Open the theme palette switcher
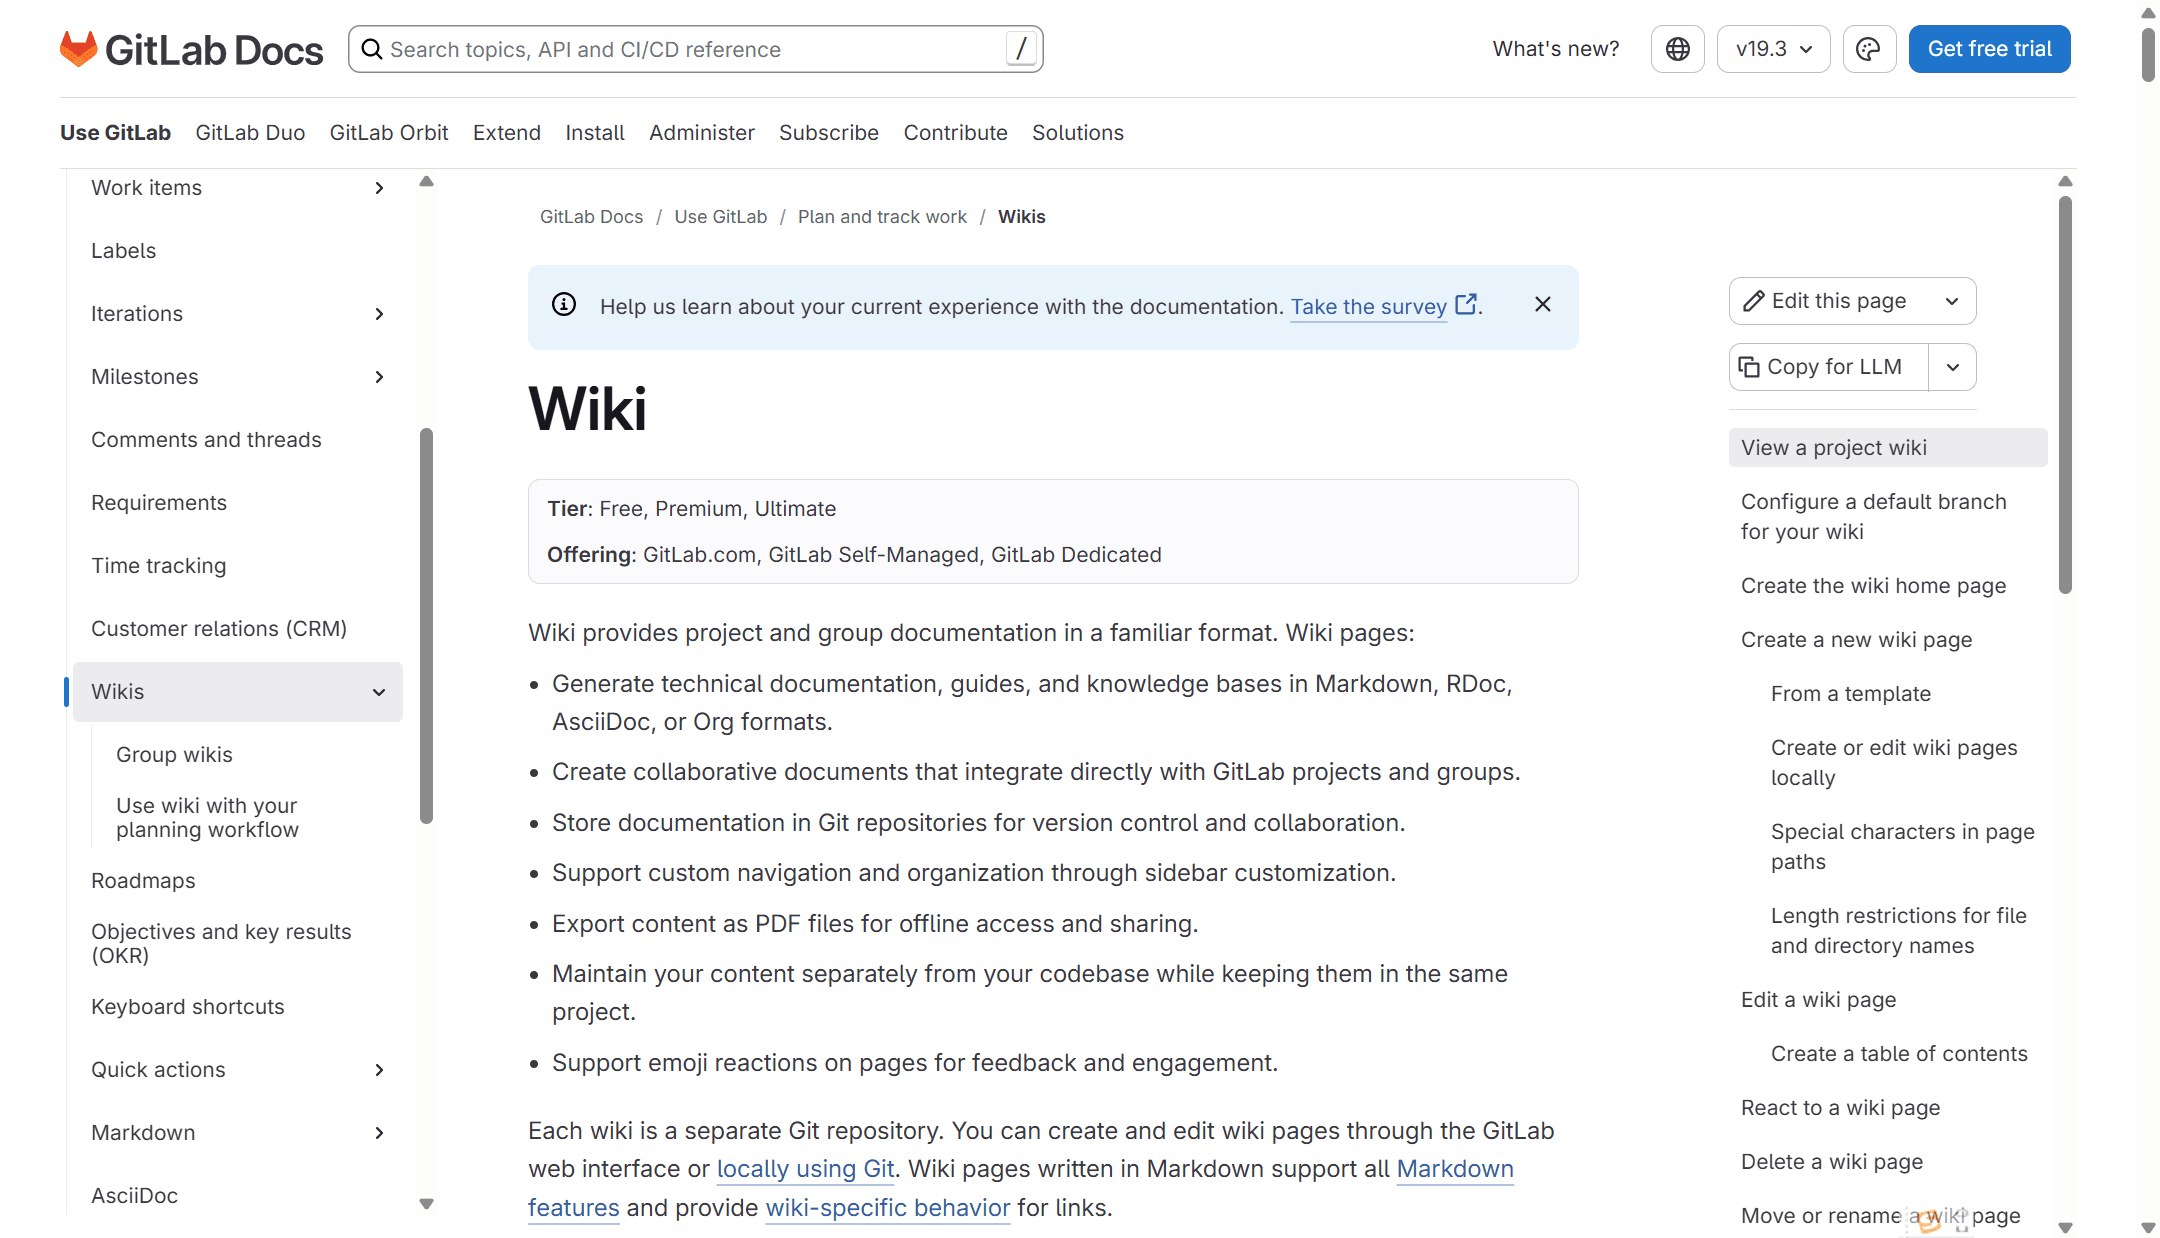Screen dimensions: 2160x1238 point(1869,49)
